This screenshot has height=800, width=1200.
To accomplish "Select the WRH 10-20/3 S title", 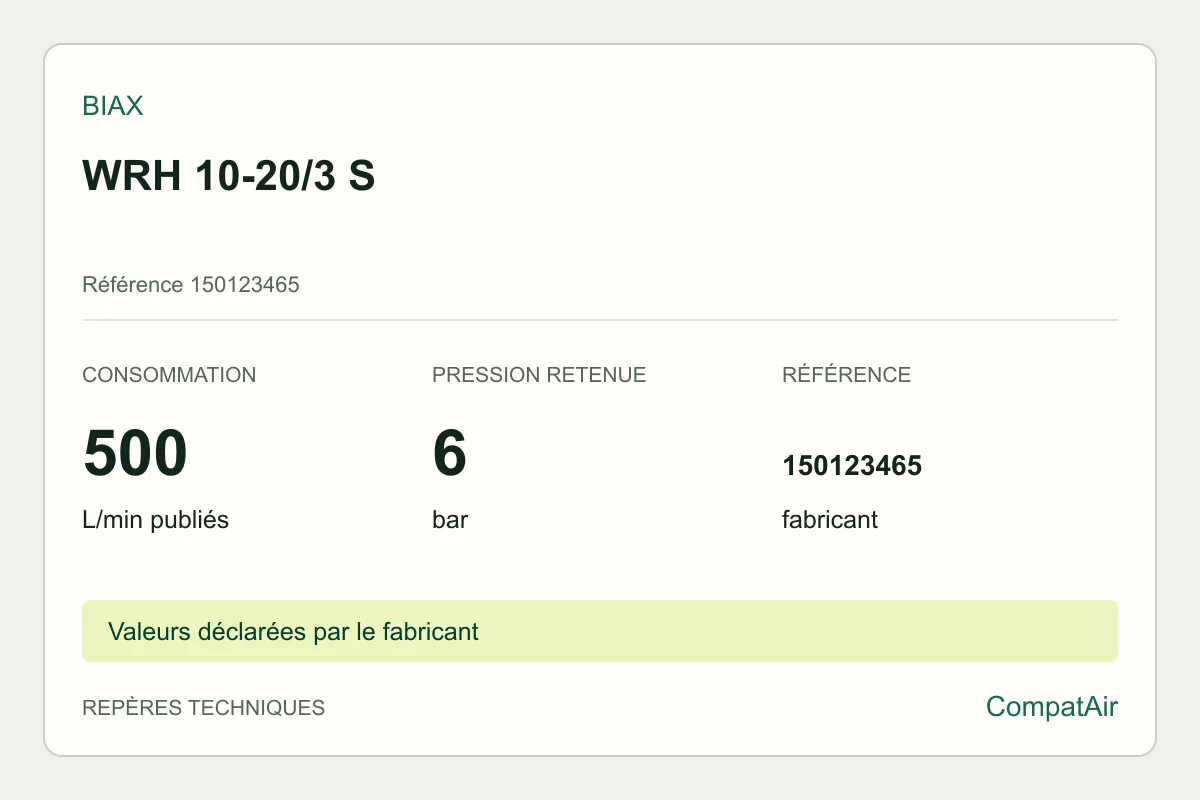I will 228,176.
